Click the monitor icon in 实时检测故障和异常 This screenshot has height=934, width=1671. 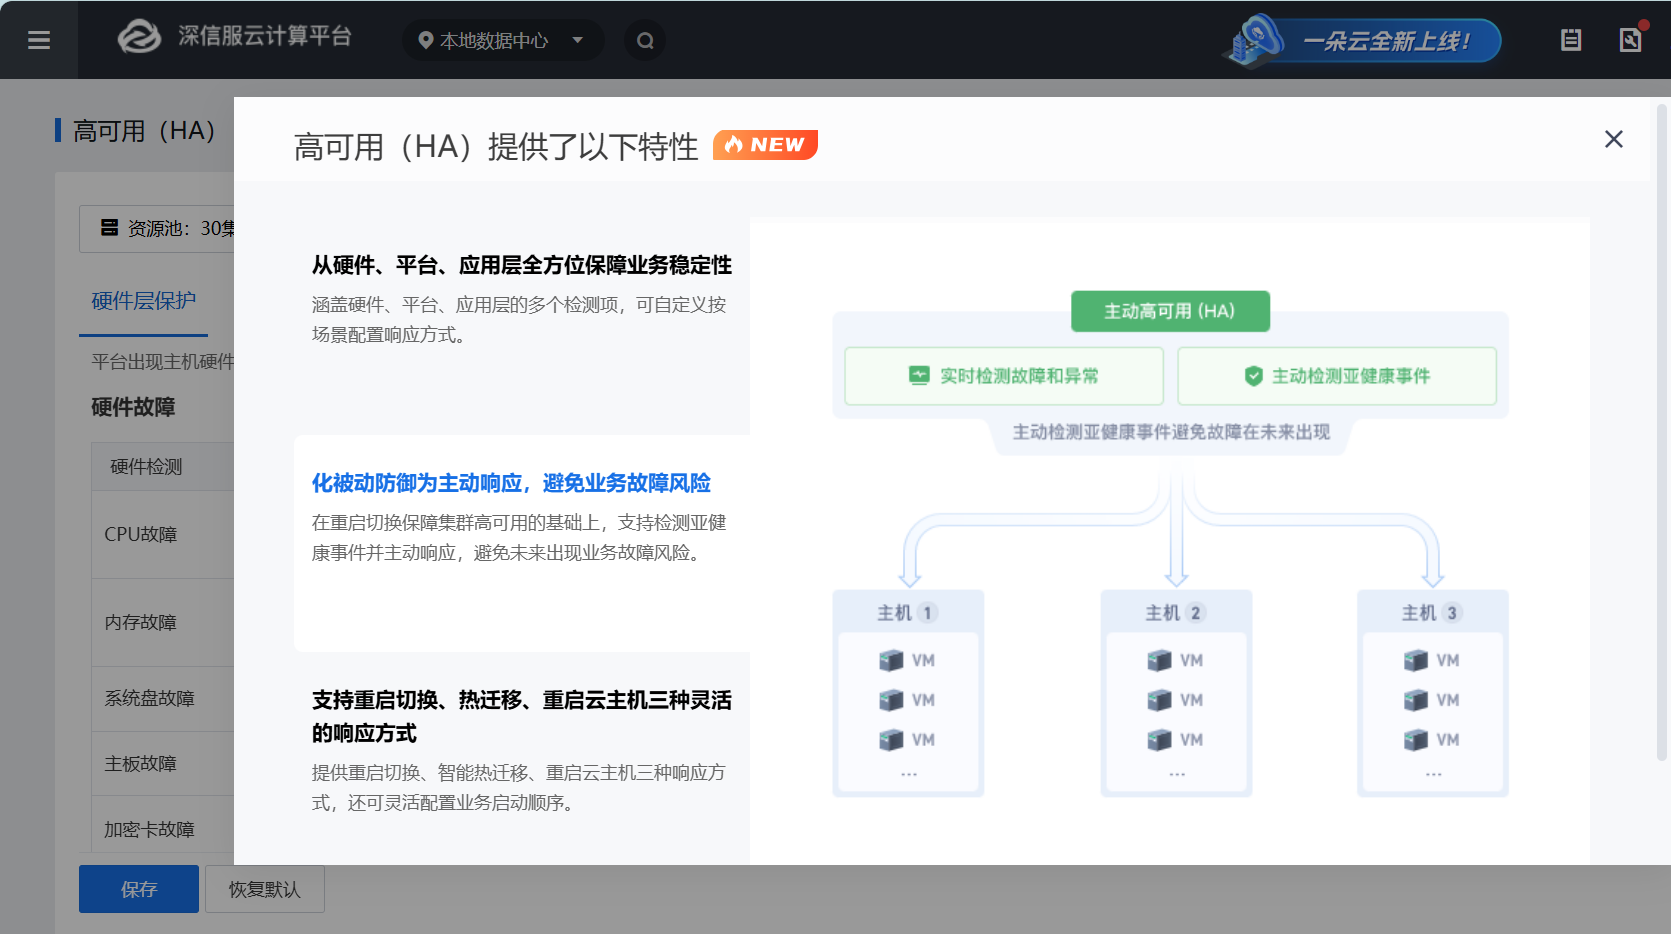[x=917, y=376]
